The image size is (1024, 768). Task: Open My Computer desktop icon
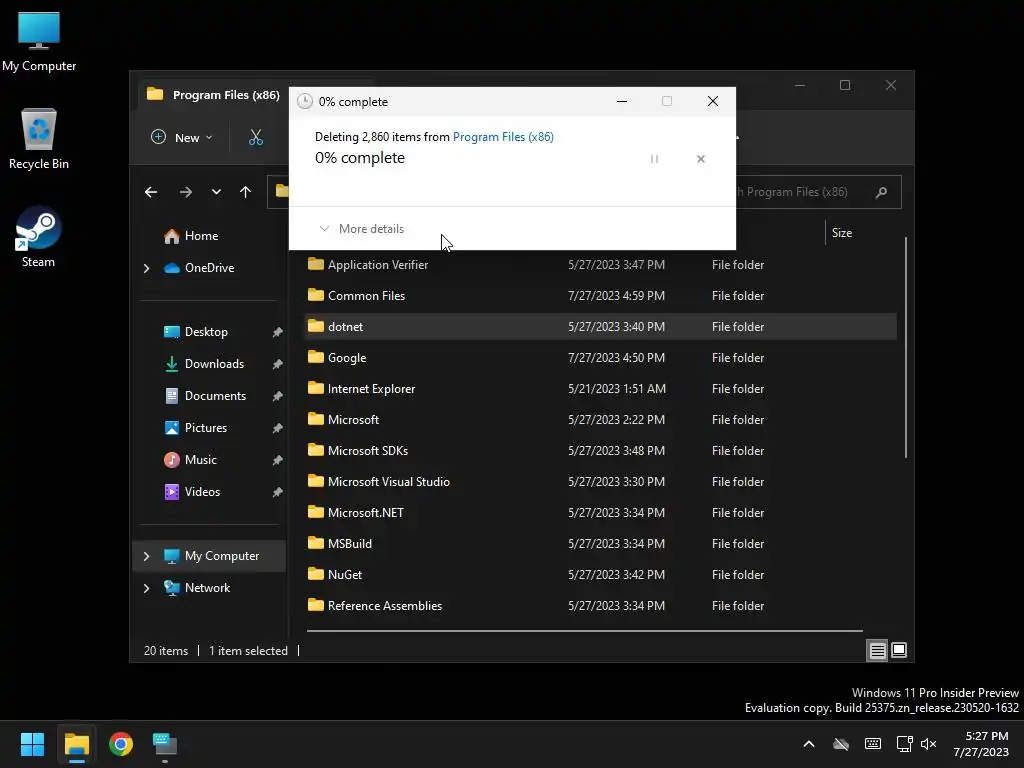point(39,40)
